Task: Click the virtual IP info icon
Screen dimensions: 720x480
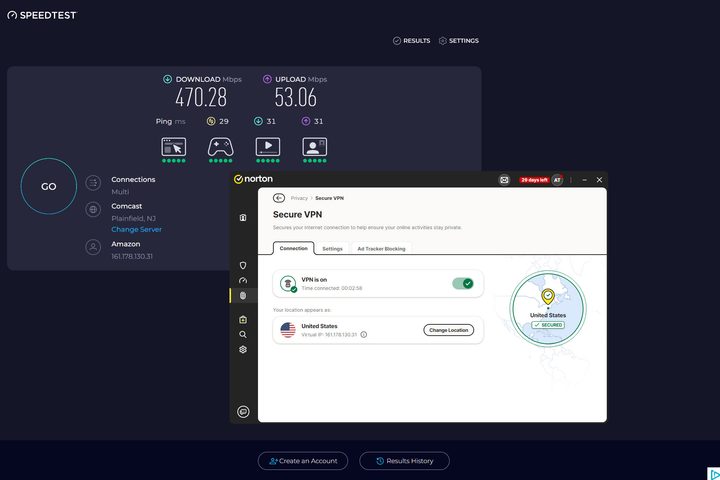Action: click(364, 334)
